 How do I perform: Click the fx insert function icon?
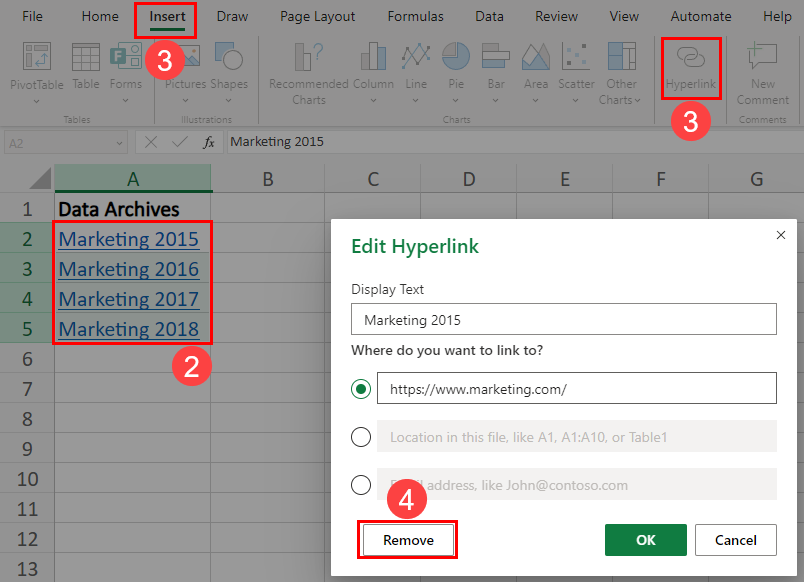[209, 143]
